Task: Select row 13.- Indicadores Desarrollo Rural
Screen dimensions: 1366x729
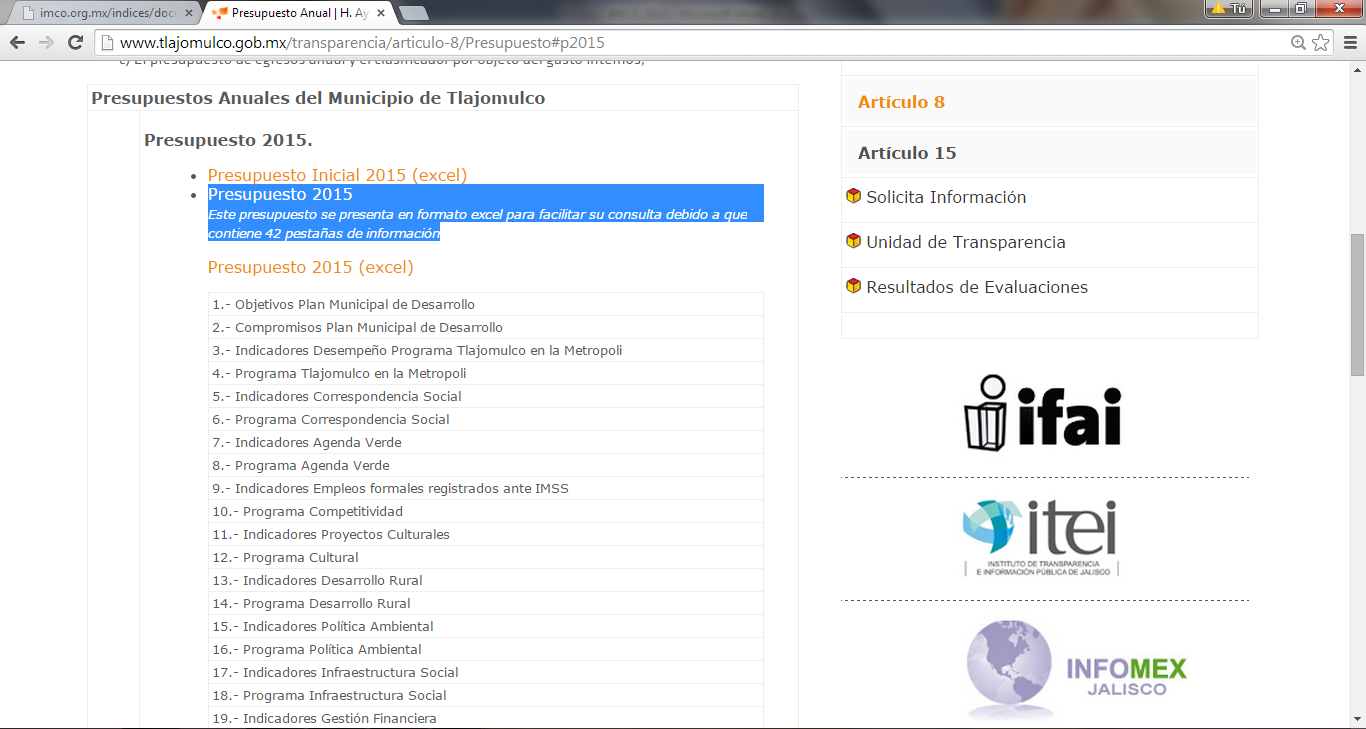Action: coord(486,580)
